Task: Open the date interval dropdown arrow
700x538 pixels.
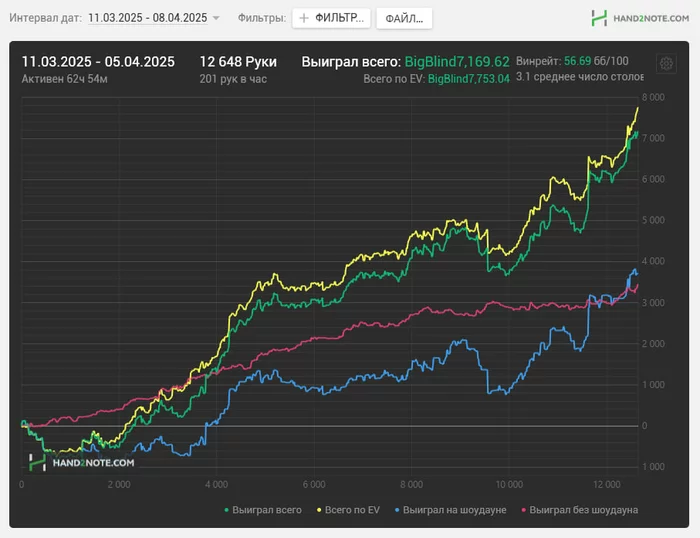Action: [216, 18]
